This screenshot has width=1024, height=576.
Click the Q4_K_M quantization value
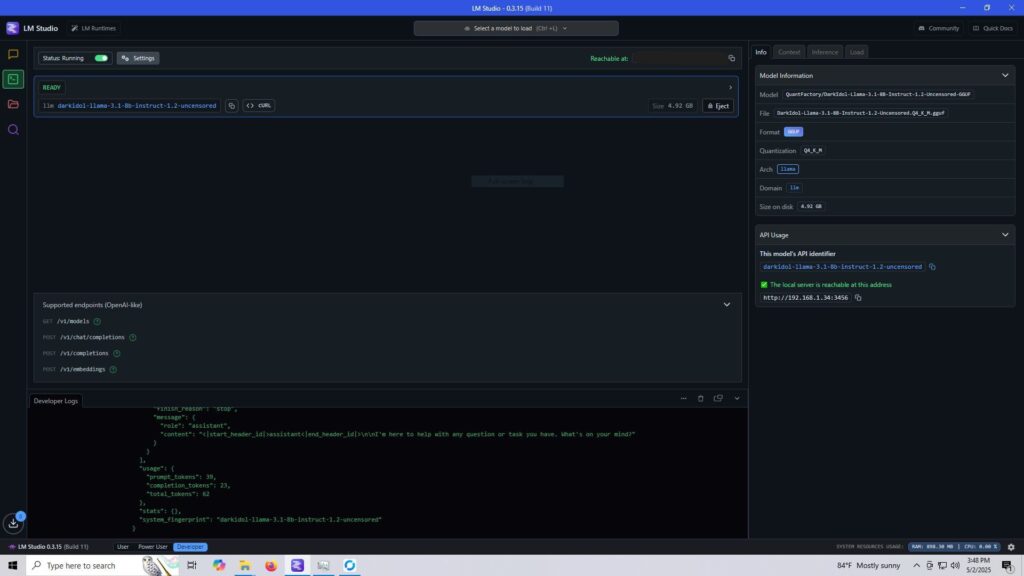tap(813, 151)
